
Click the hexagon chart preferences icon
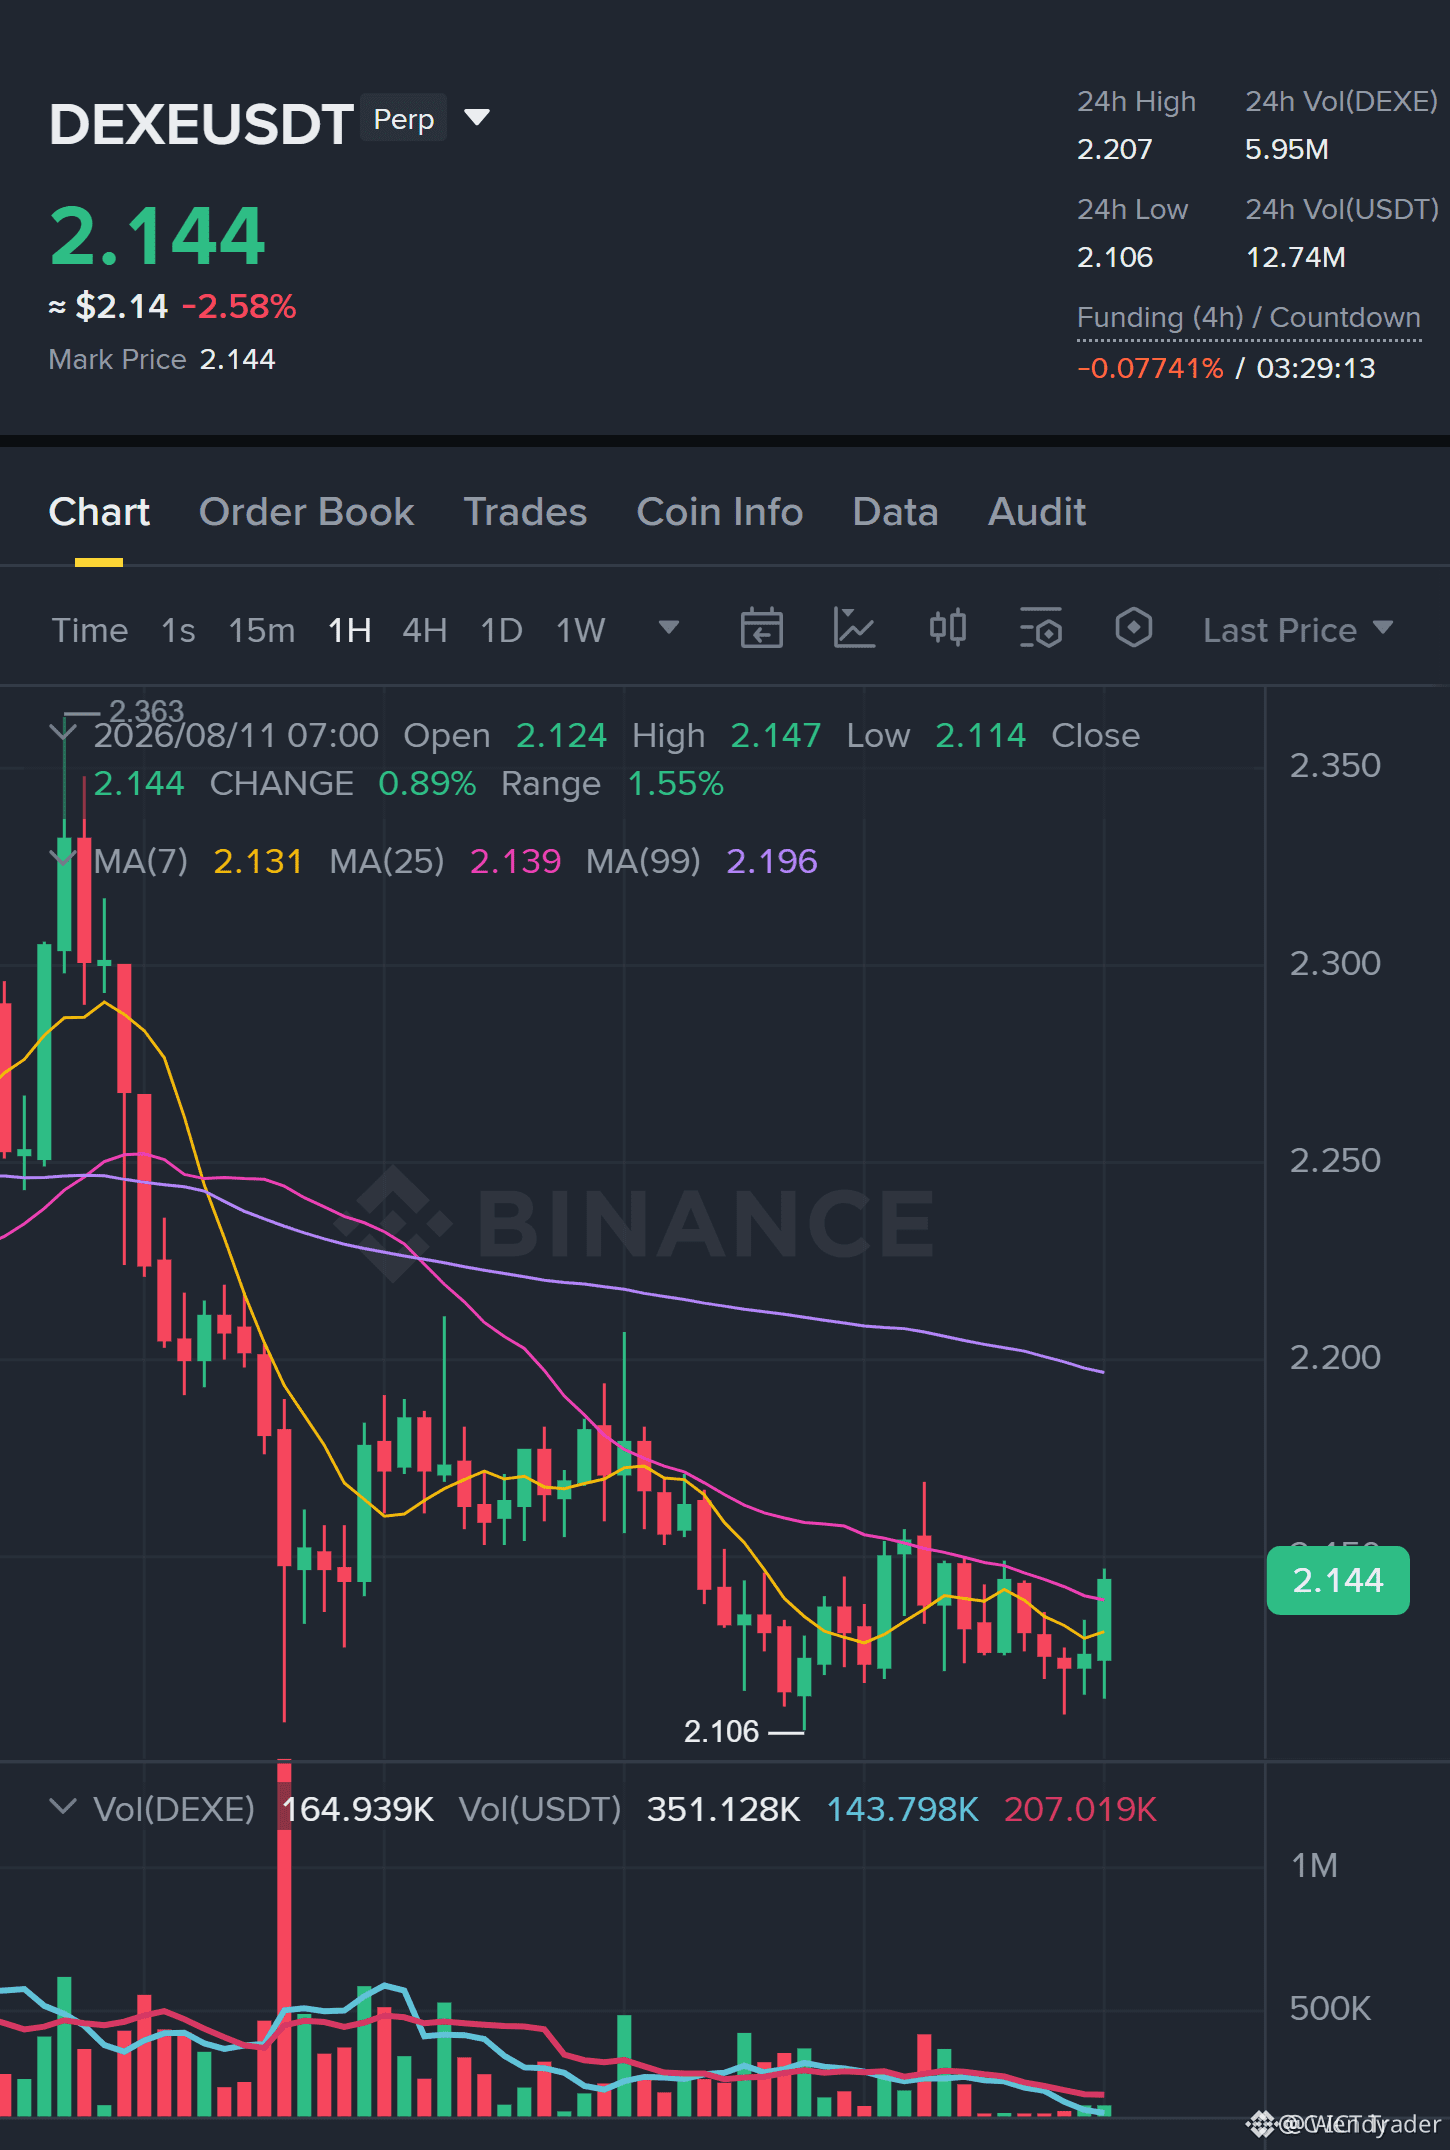click(1133, 629)
